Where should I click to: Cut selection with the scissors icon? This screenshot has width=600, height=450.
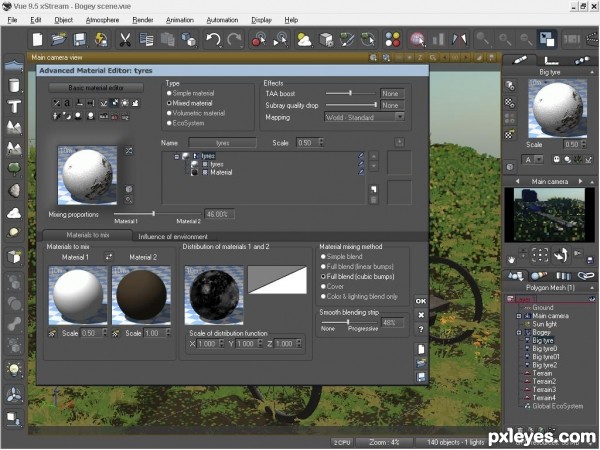coord(125,39)
